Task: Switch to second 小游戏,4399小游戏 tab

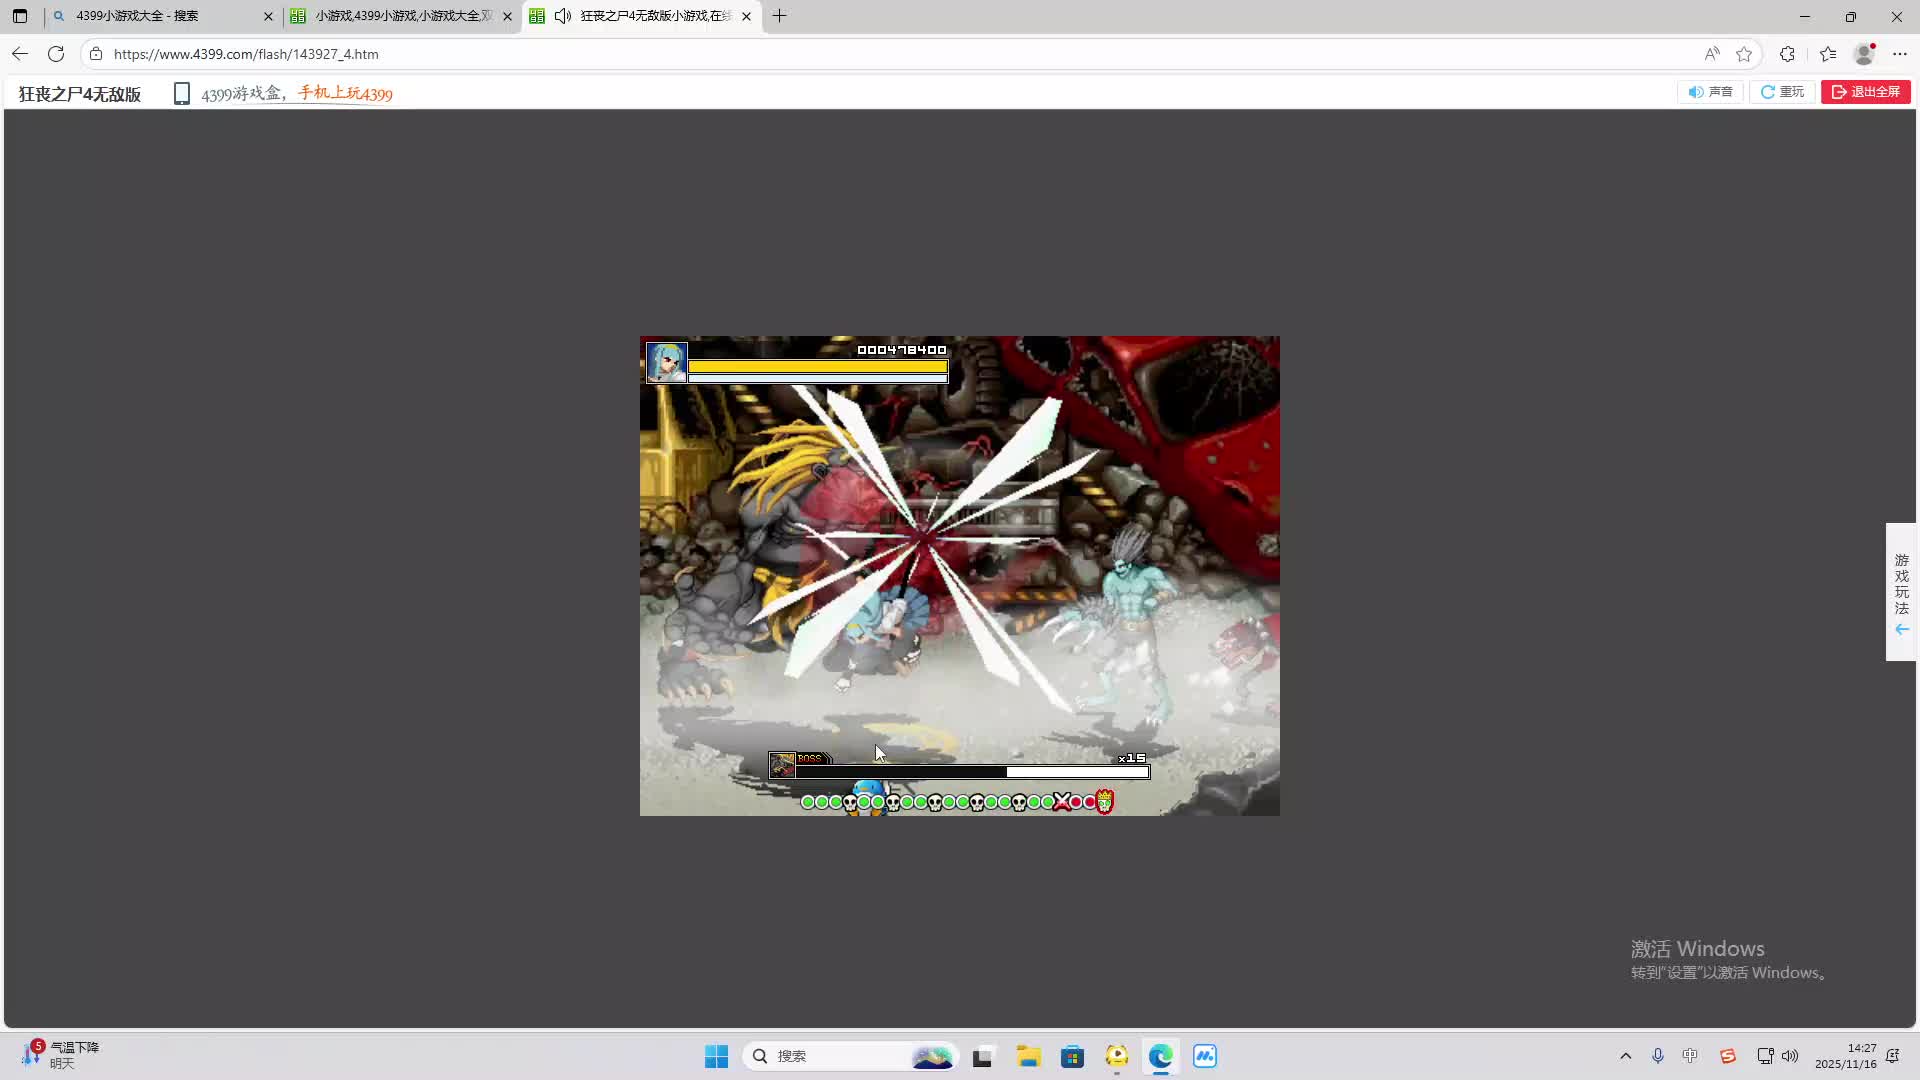Action: click(400, 16)
